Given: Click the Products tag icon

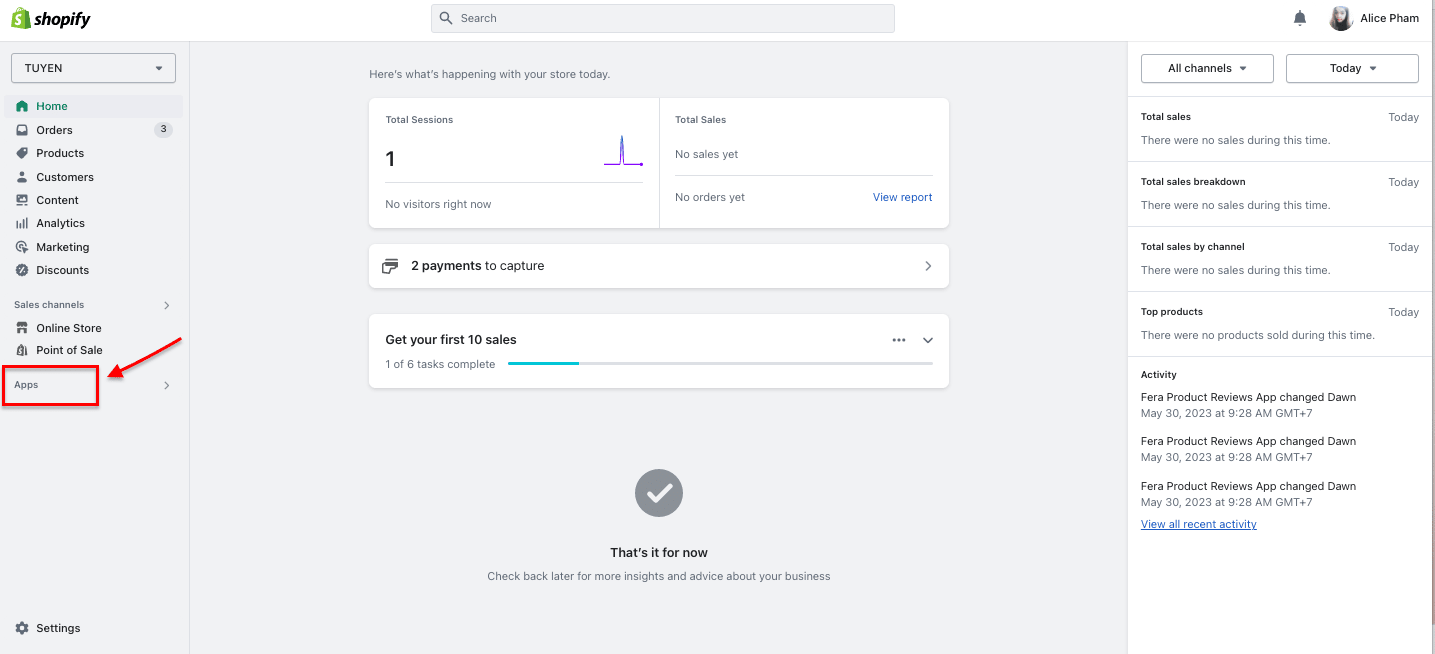Looking at the screenshot, I should point(22,153).
